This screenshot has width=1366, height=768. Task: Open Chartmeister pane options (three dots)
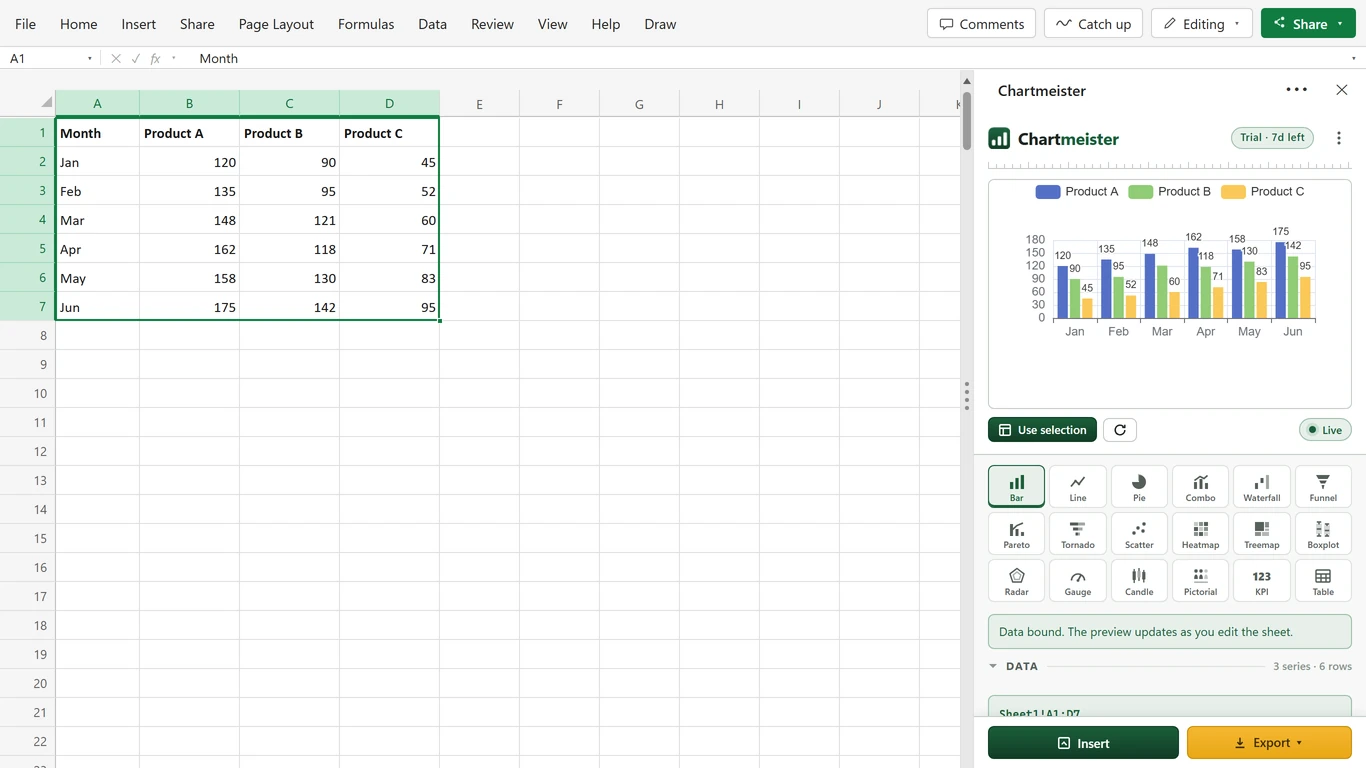1297,90
